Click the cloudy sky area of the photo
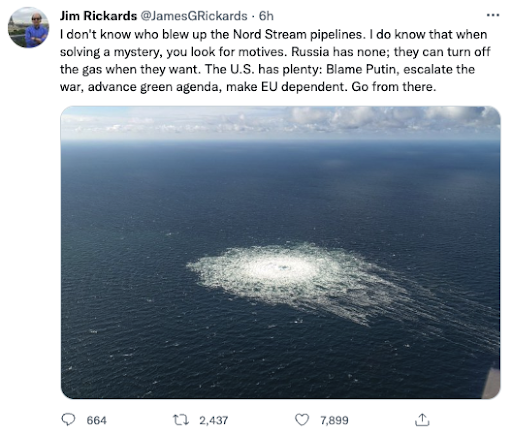512x435 pixels. pos(280,122)
